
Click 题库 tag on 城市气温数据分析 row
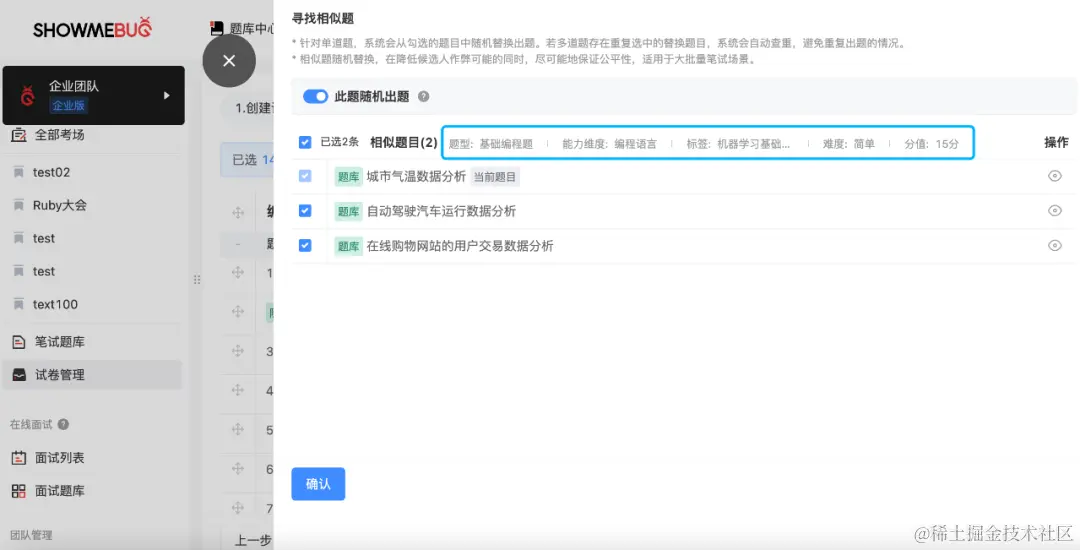349,177
